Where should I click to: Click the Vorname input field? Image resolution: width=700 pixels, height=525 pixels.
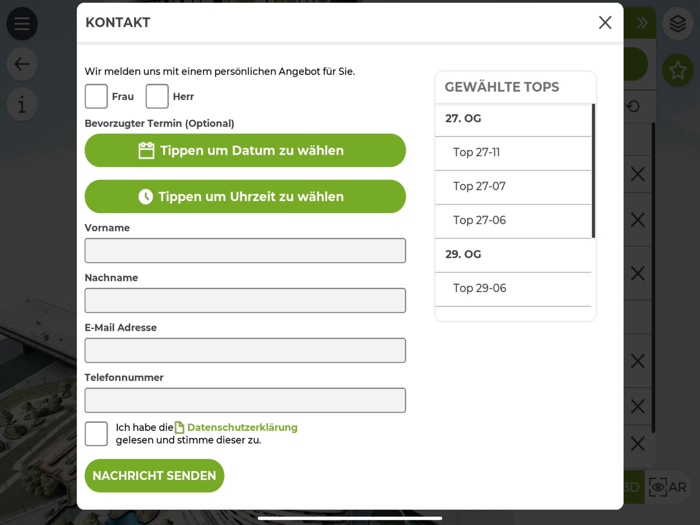pyautogui.click(x=245, y=250)
